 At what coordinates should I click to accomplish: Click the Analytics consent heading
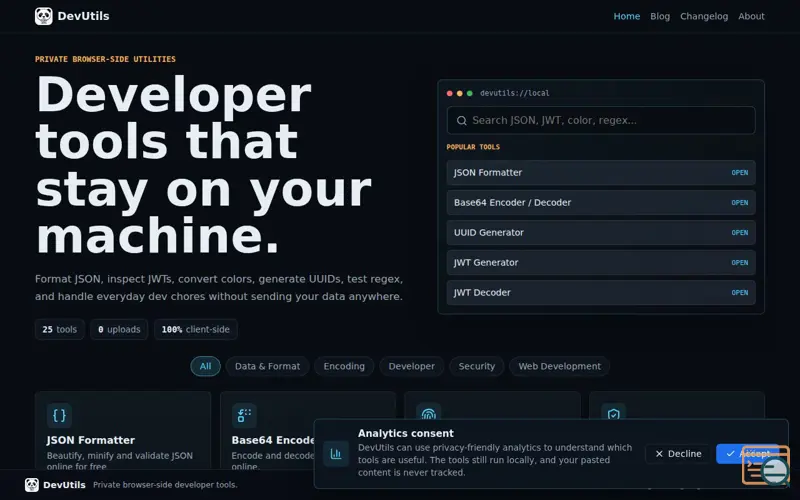tap(406, 433)
